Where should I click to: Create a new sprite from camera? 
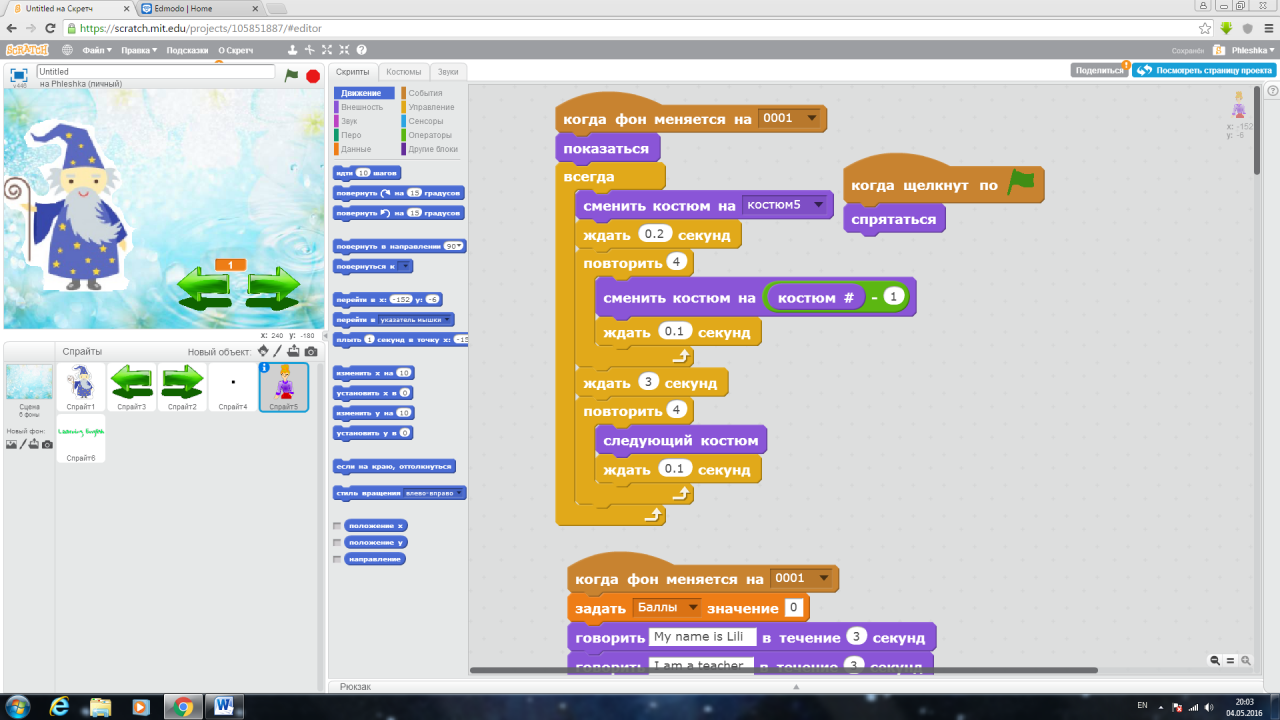coord(311,351)
